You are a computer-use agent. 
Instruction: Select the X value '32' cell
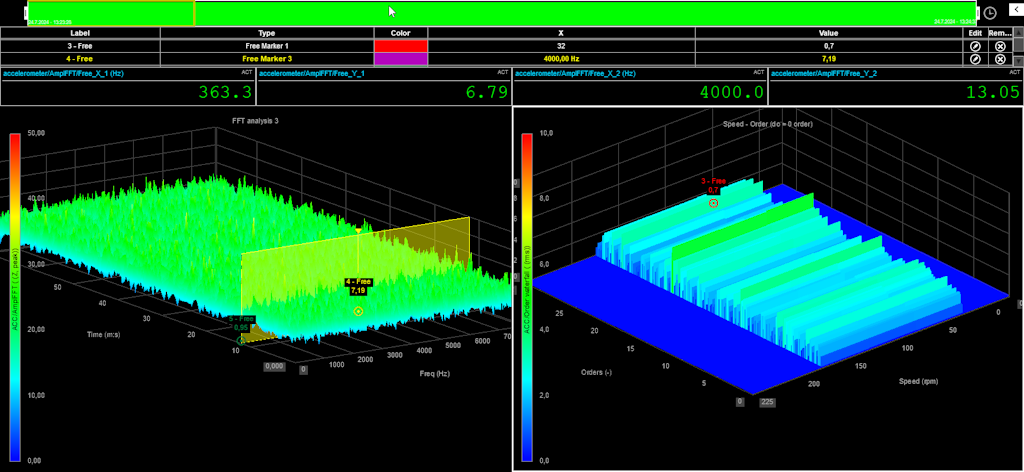[x=561, y=46]
